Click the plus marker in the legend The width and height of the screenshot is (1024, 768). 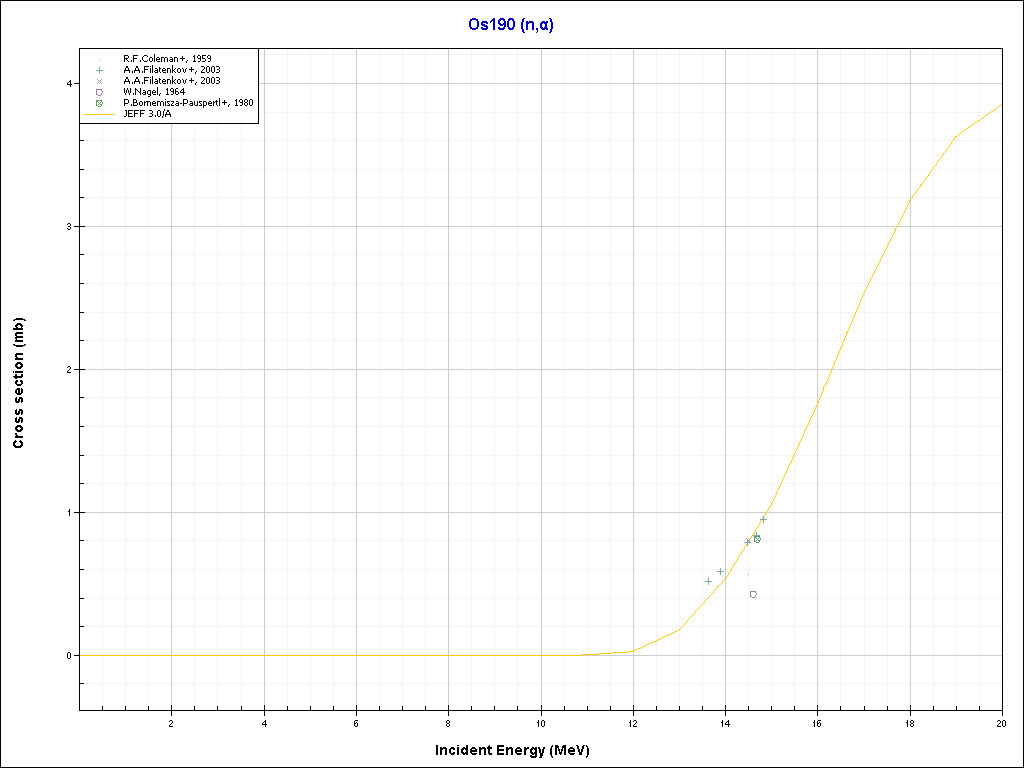(99, 70)
